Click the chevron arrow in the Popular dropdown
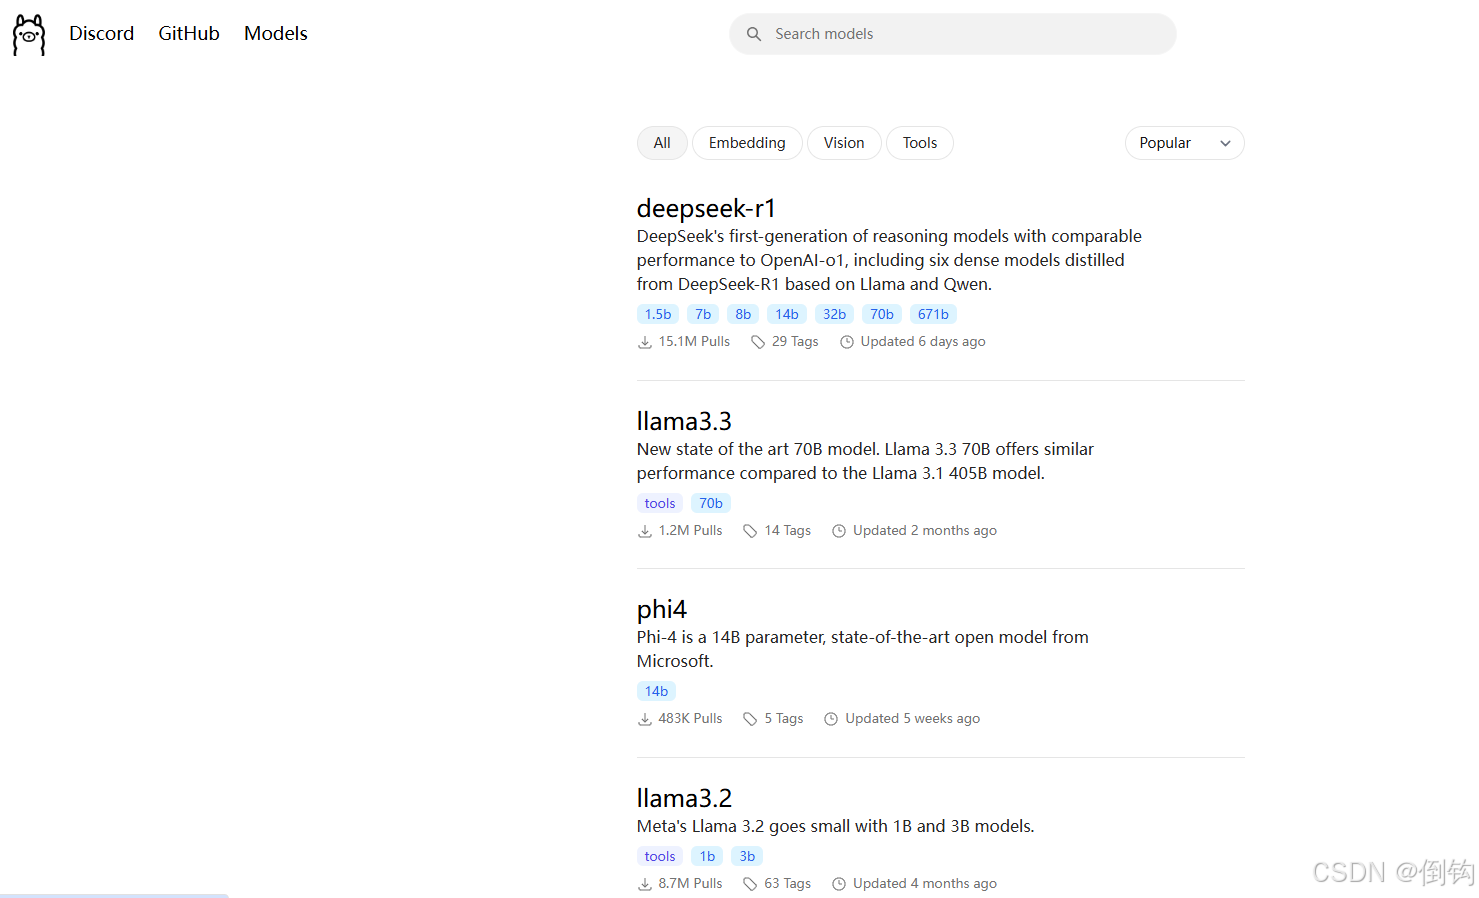Image resolution: width=1479 pixels, height=898 pixels. (x=1225, y=144)
